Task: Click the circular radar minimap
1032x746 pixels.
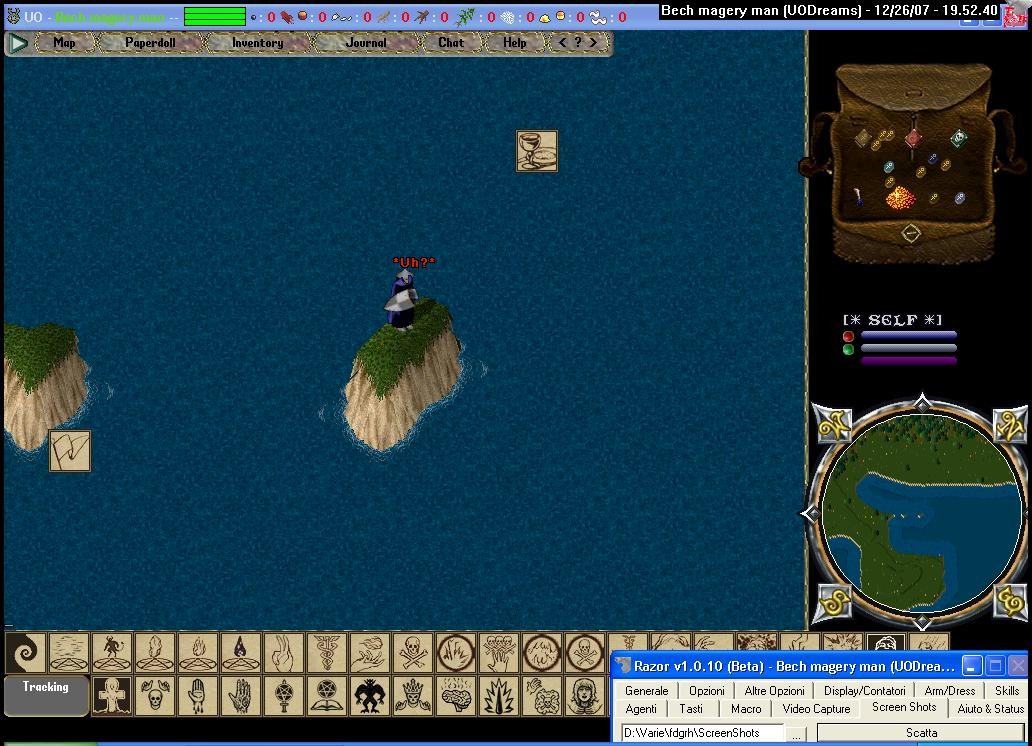Action: [x=921, y=513]
